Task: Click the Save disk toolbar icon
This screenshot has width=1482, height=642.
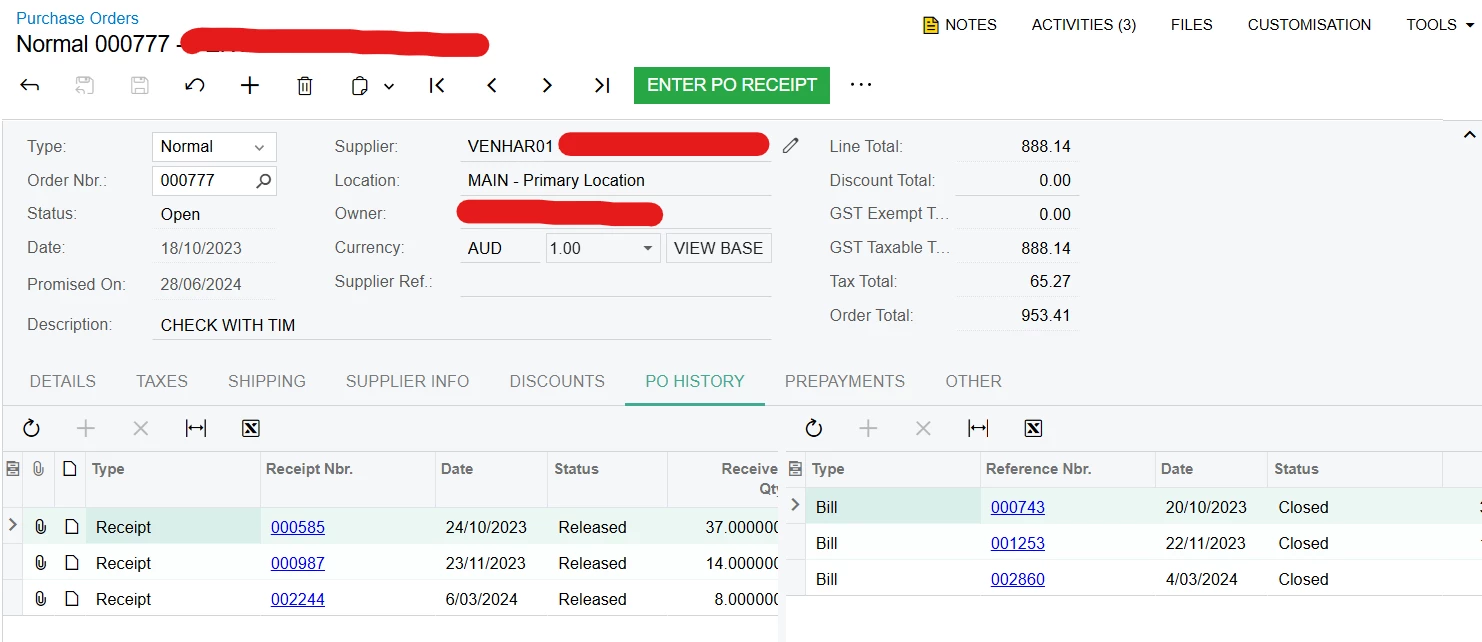Action: pyautogui.click(x=140, y=86)
